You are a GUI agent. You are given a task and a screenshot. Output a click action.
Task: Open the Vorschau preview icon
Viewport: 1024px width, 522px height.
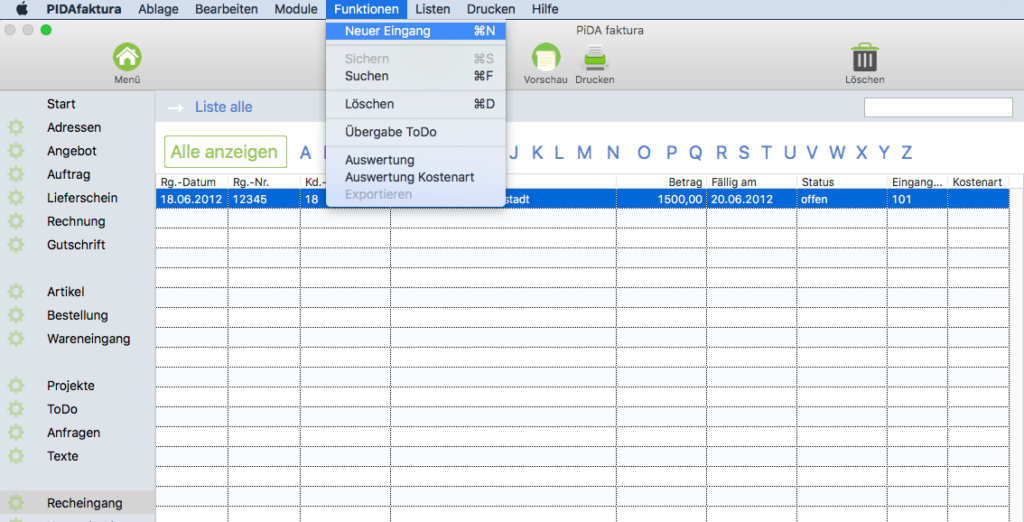[x=545, y=57]
